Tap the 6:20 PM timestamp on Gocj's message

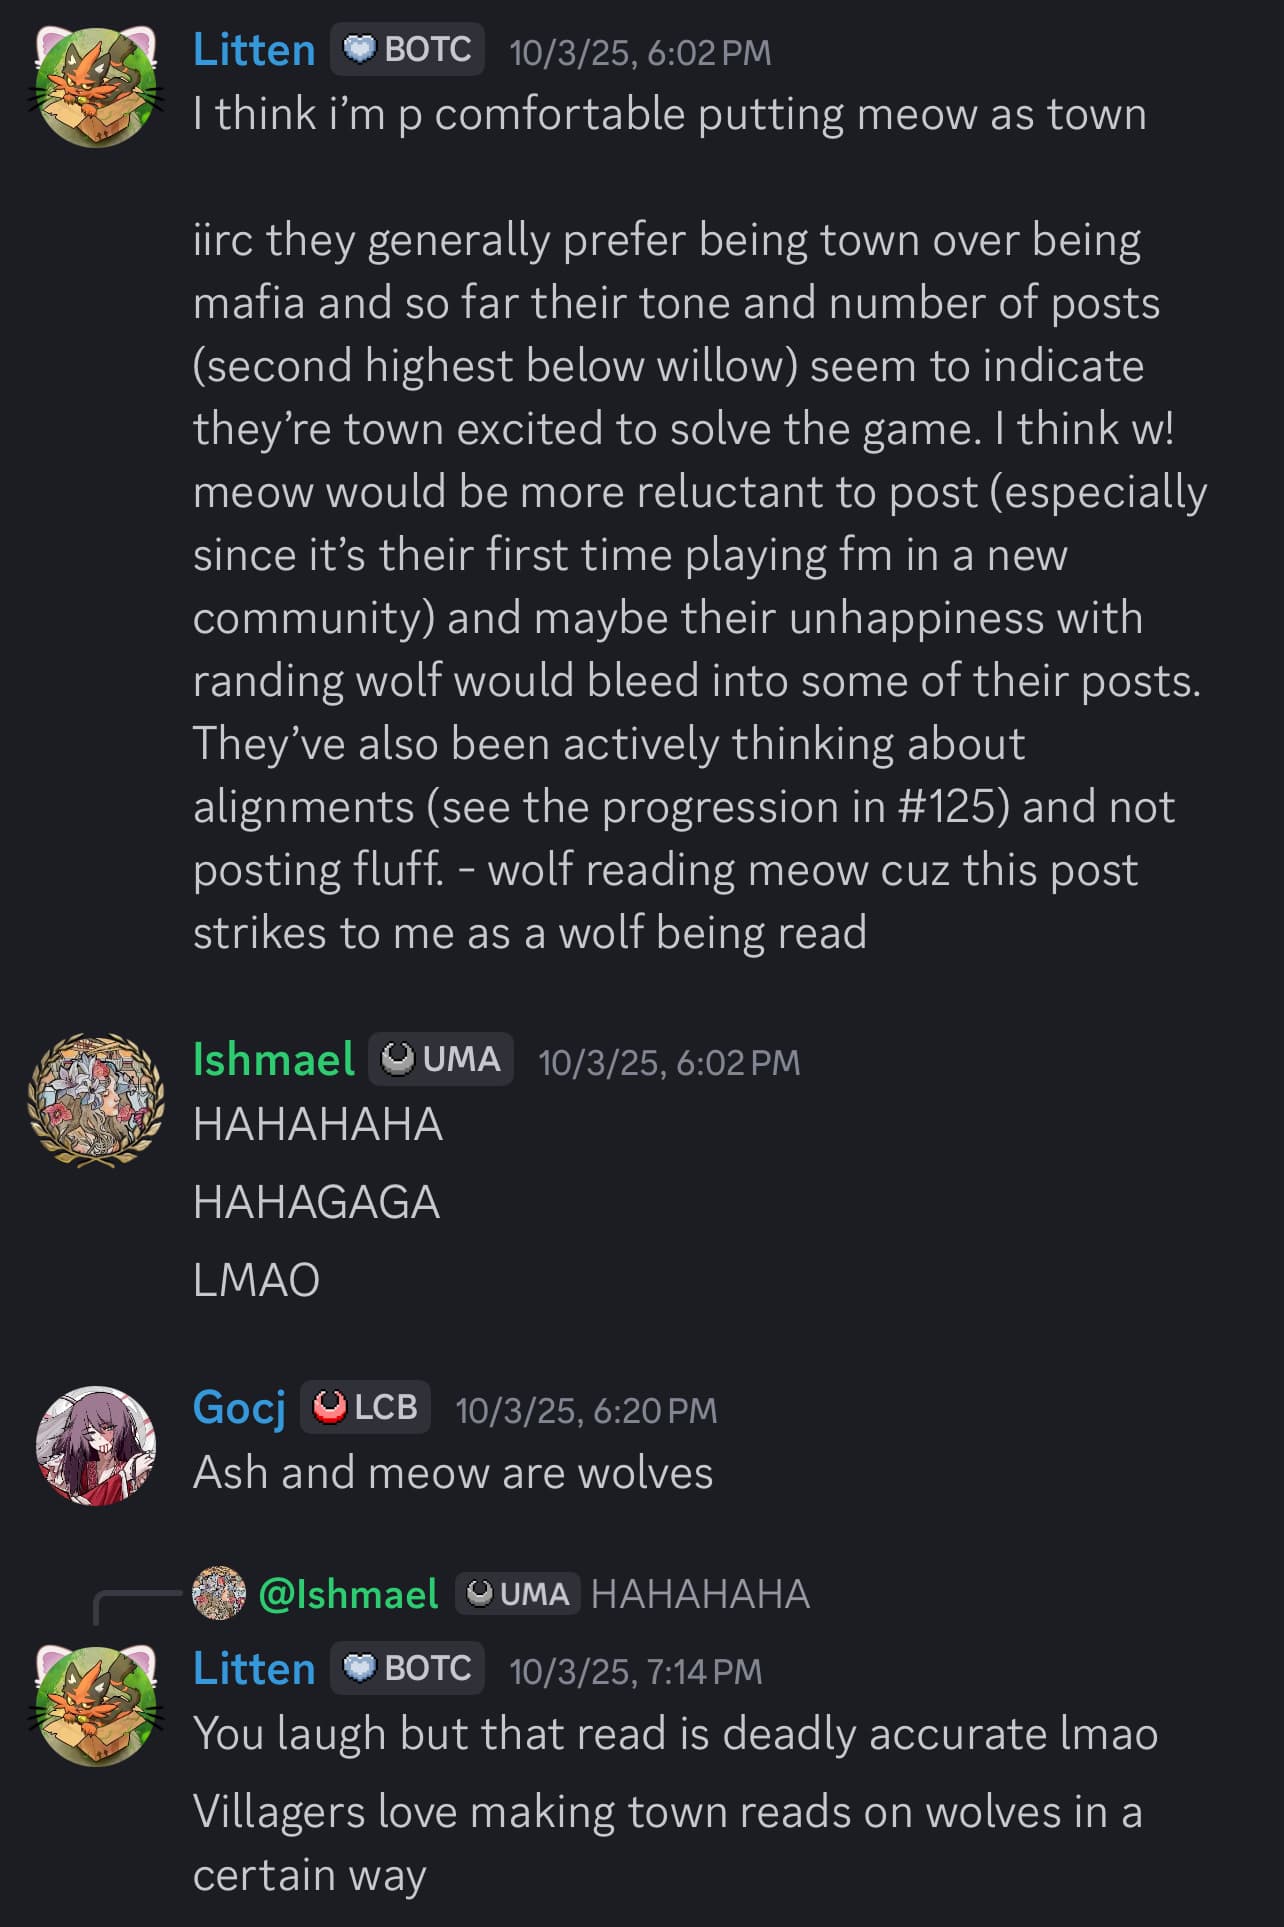586,1410
